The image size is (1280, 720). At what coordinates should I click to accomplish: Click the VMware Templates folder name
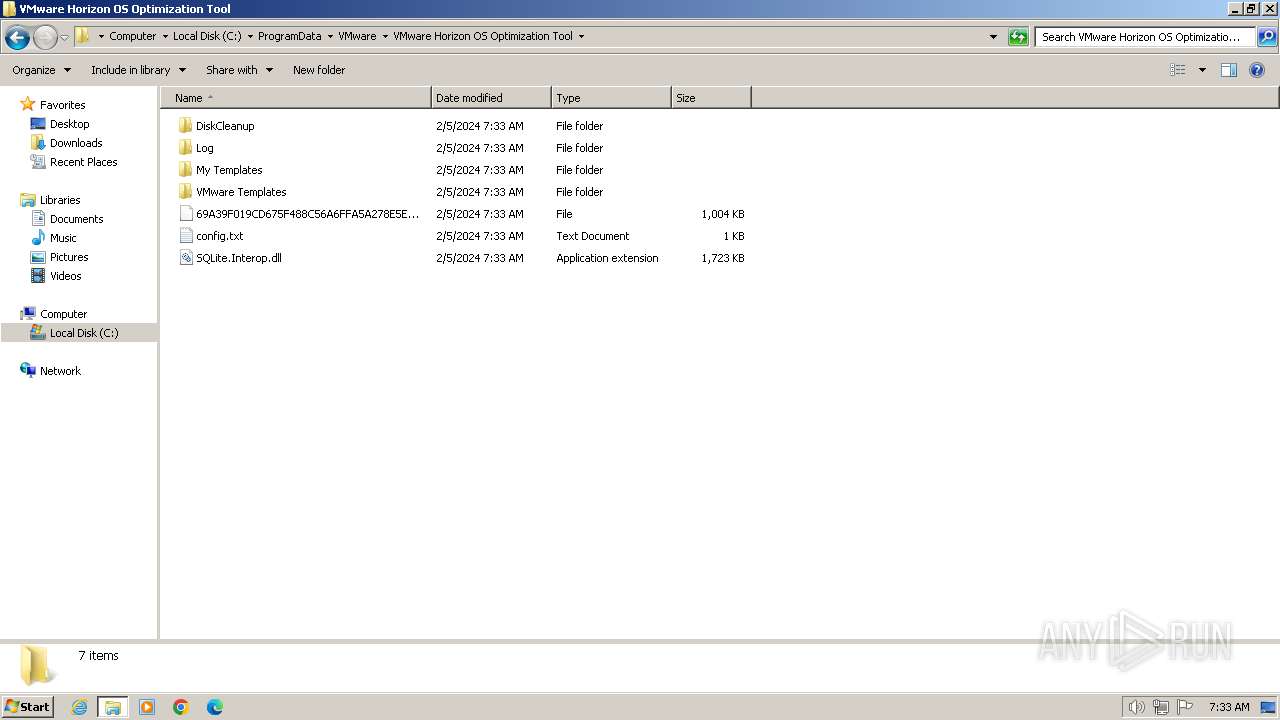(x=241, y=192)
